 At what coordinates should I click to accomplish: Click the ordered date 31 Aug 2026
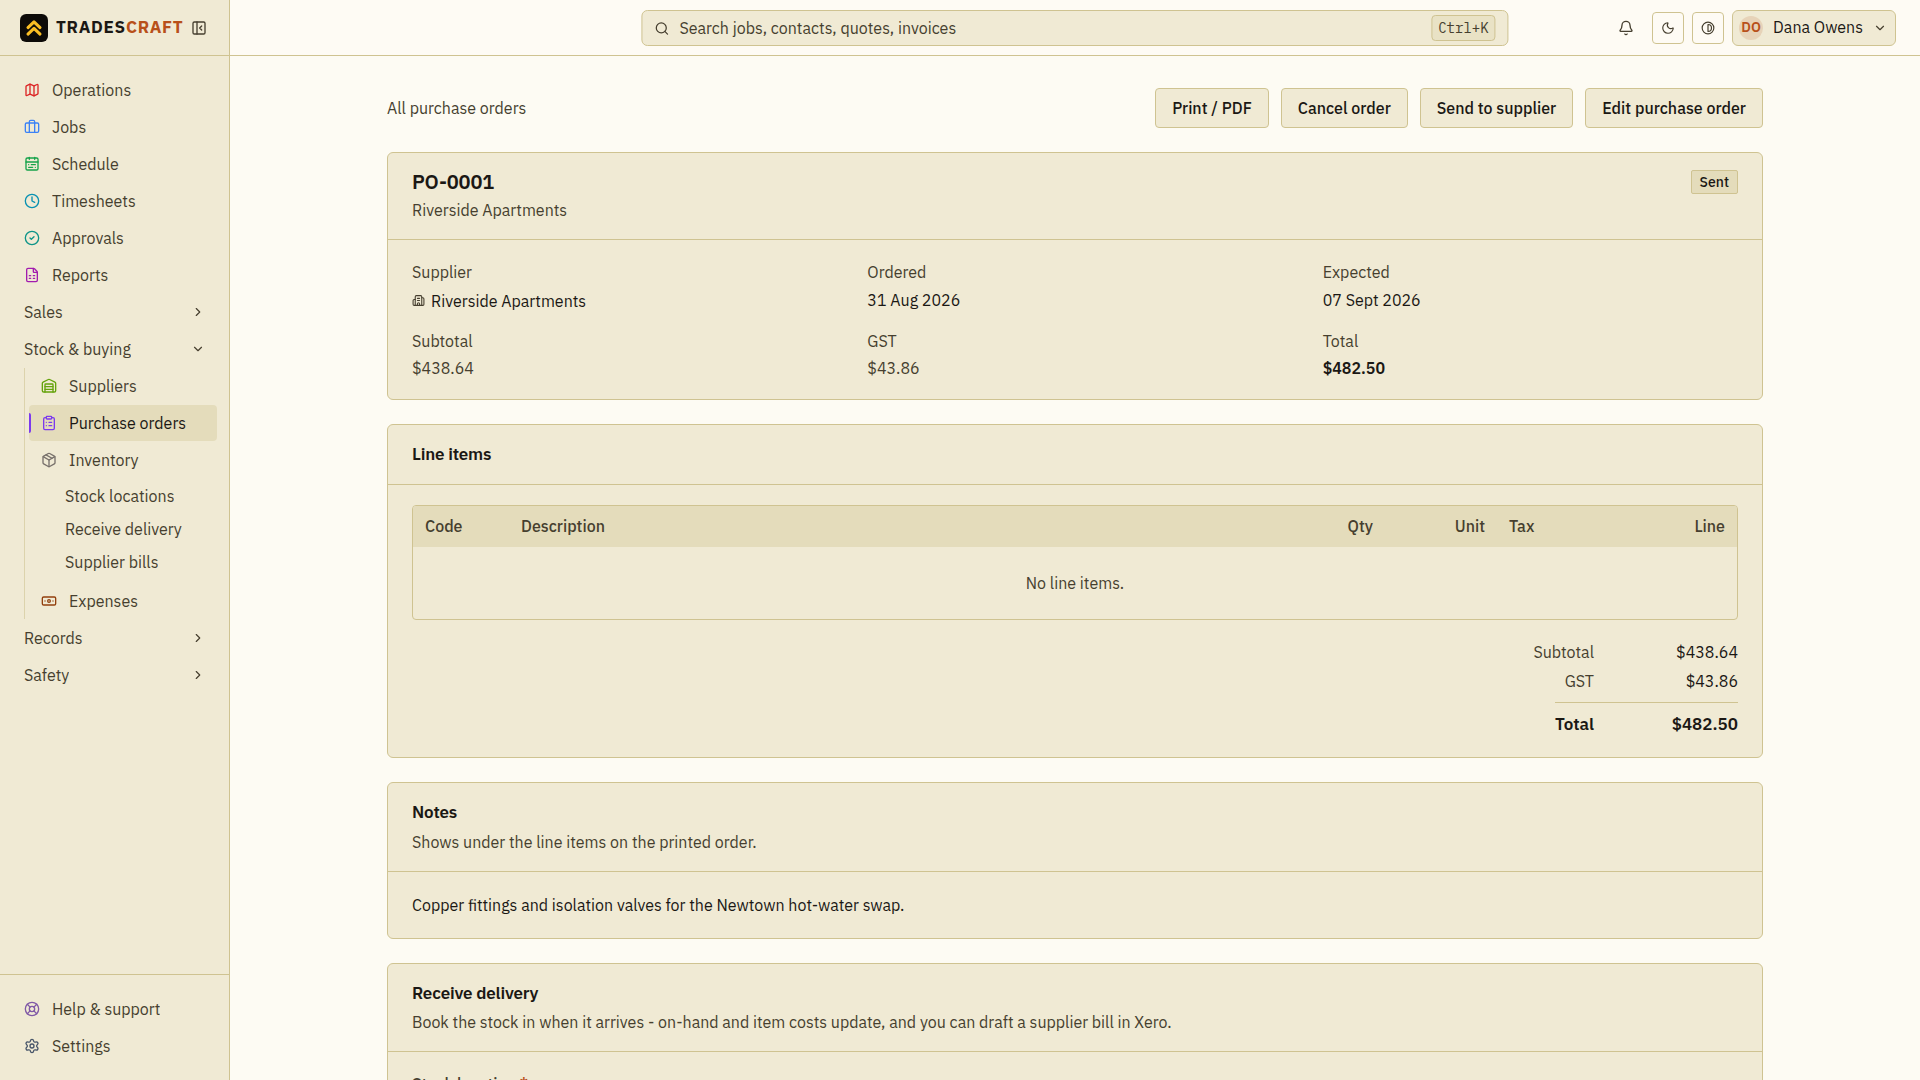pos(913,300)
